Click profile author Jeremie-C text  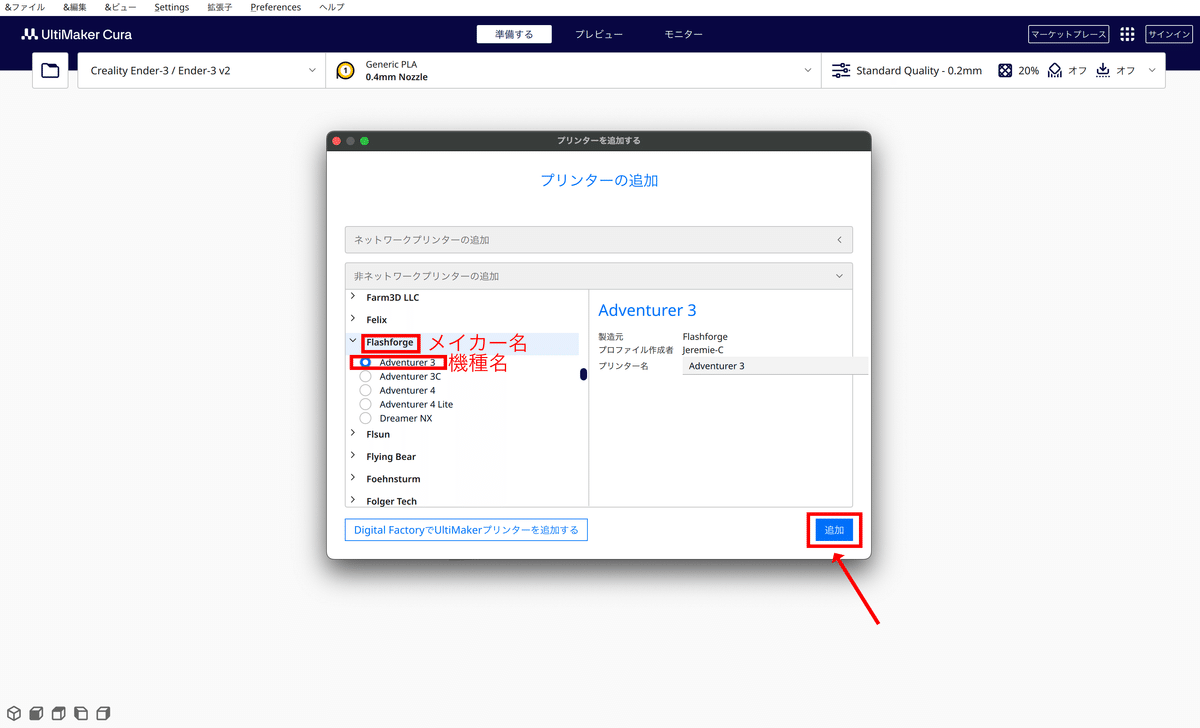pos(703,350)
